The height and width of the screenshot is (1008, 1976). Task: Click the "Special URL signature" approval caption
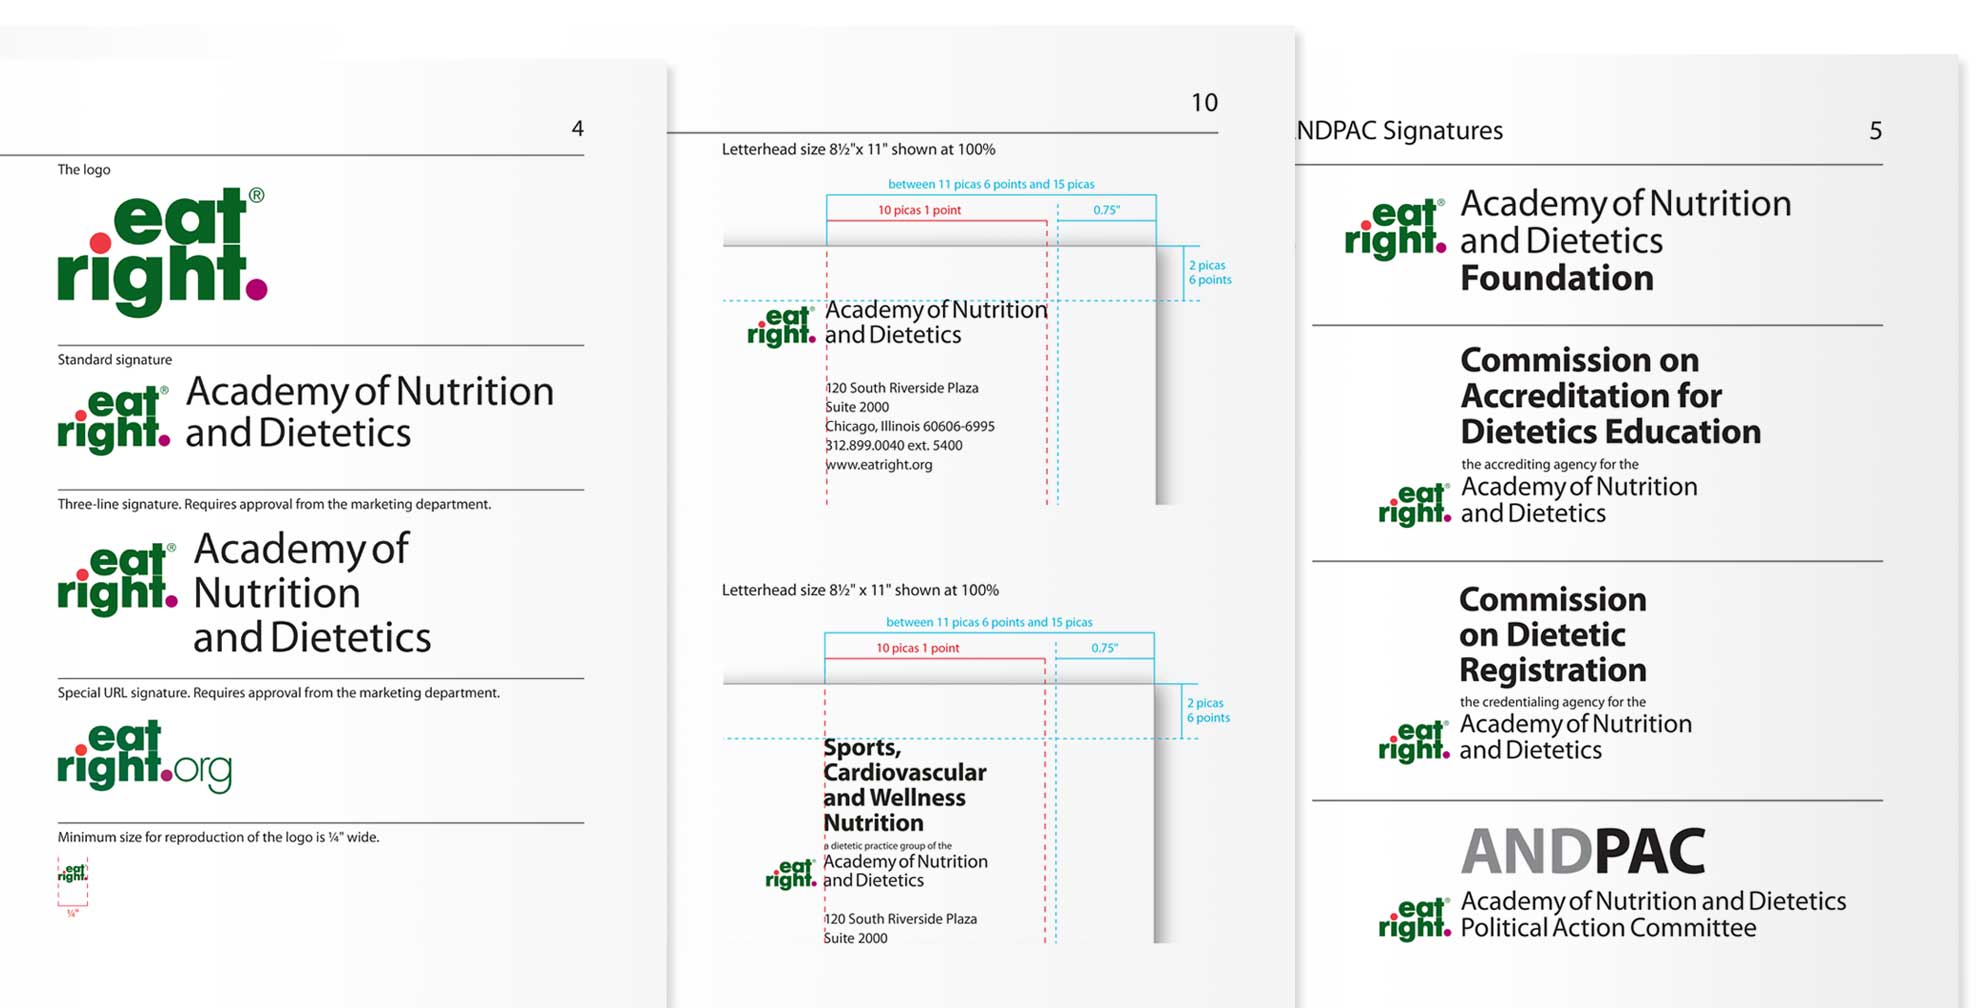coord(278,692)
